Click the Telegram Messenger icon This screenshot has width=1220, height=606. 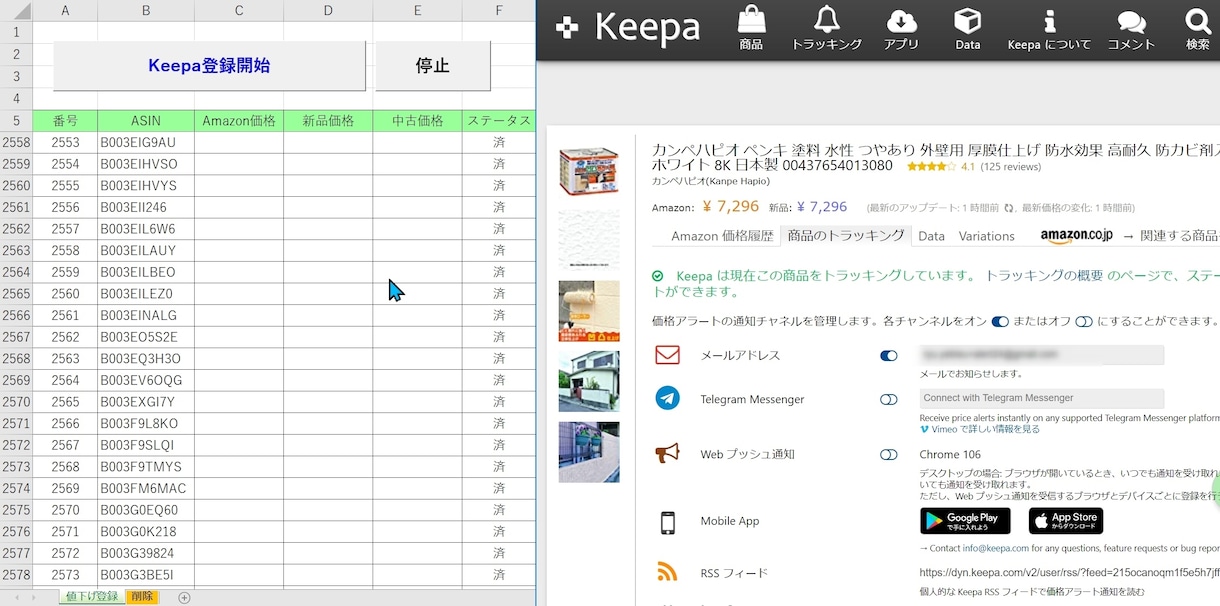click(x=667, y=399)
